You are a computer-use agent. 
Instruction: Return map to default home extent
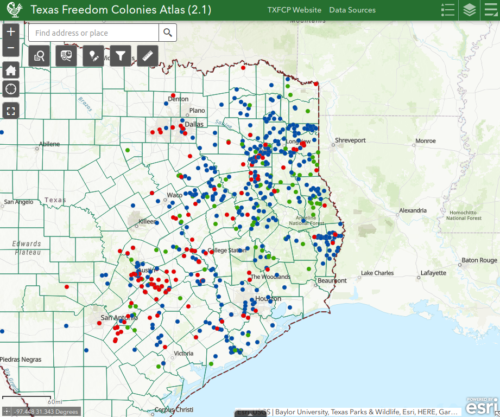click(11, 70)
